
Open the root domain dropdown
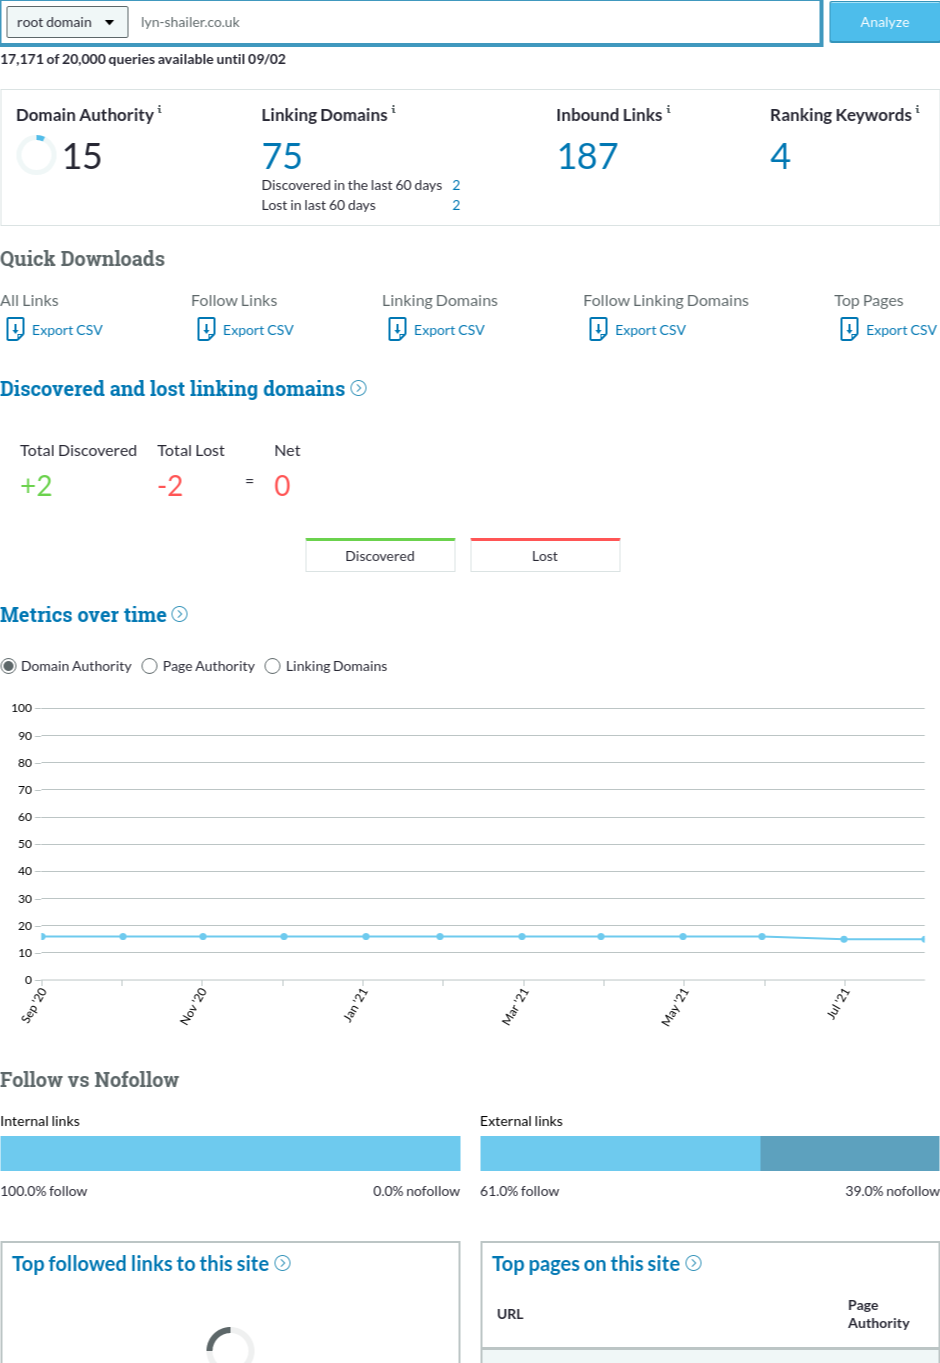pos(66,22)
